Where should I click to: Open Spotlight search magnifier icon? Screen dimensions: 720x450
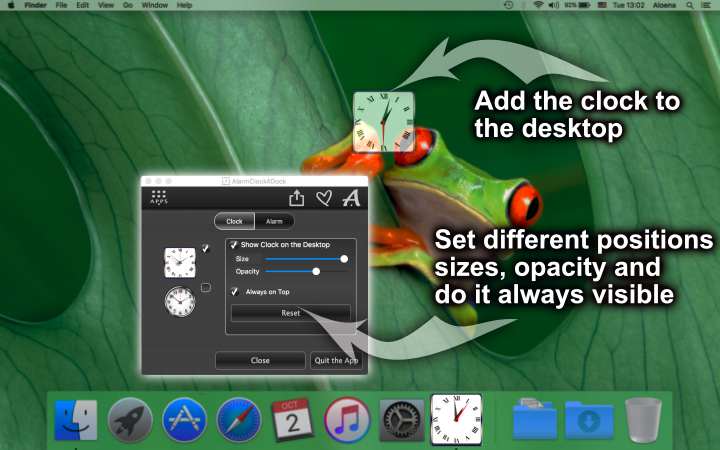(x=690, y=5)
